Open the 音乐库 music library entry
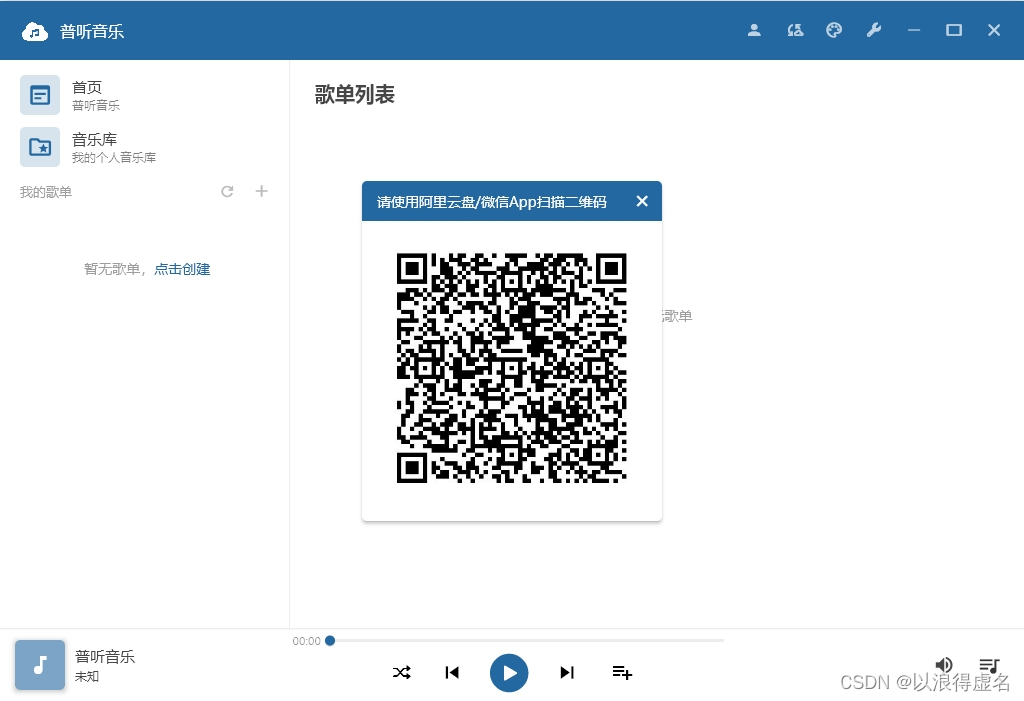The width and height of the screenshot is (1024, 701). 144,147
